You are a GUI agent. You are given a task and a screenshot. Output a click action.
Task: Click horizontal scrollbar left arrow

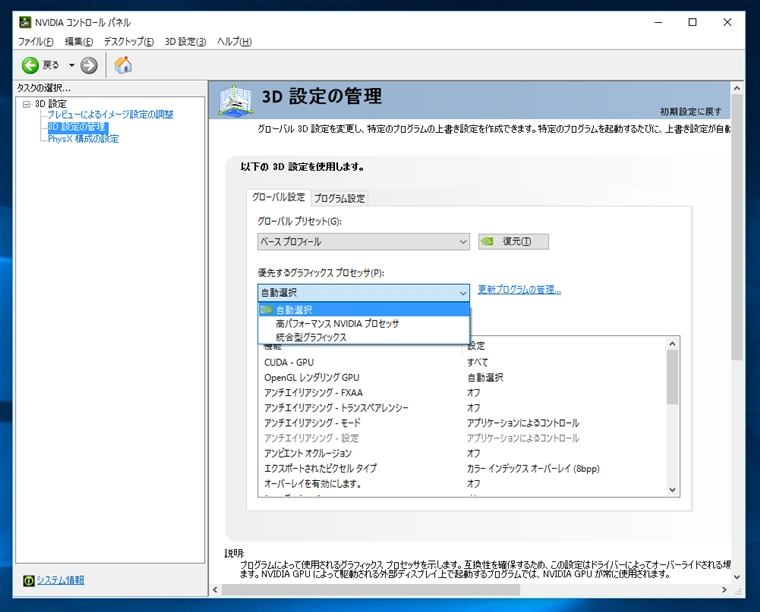pyautogui.click(x=215, y=590)
